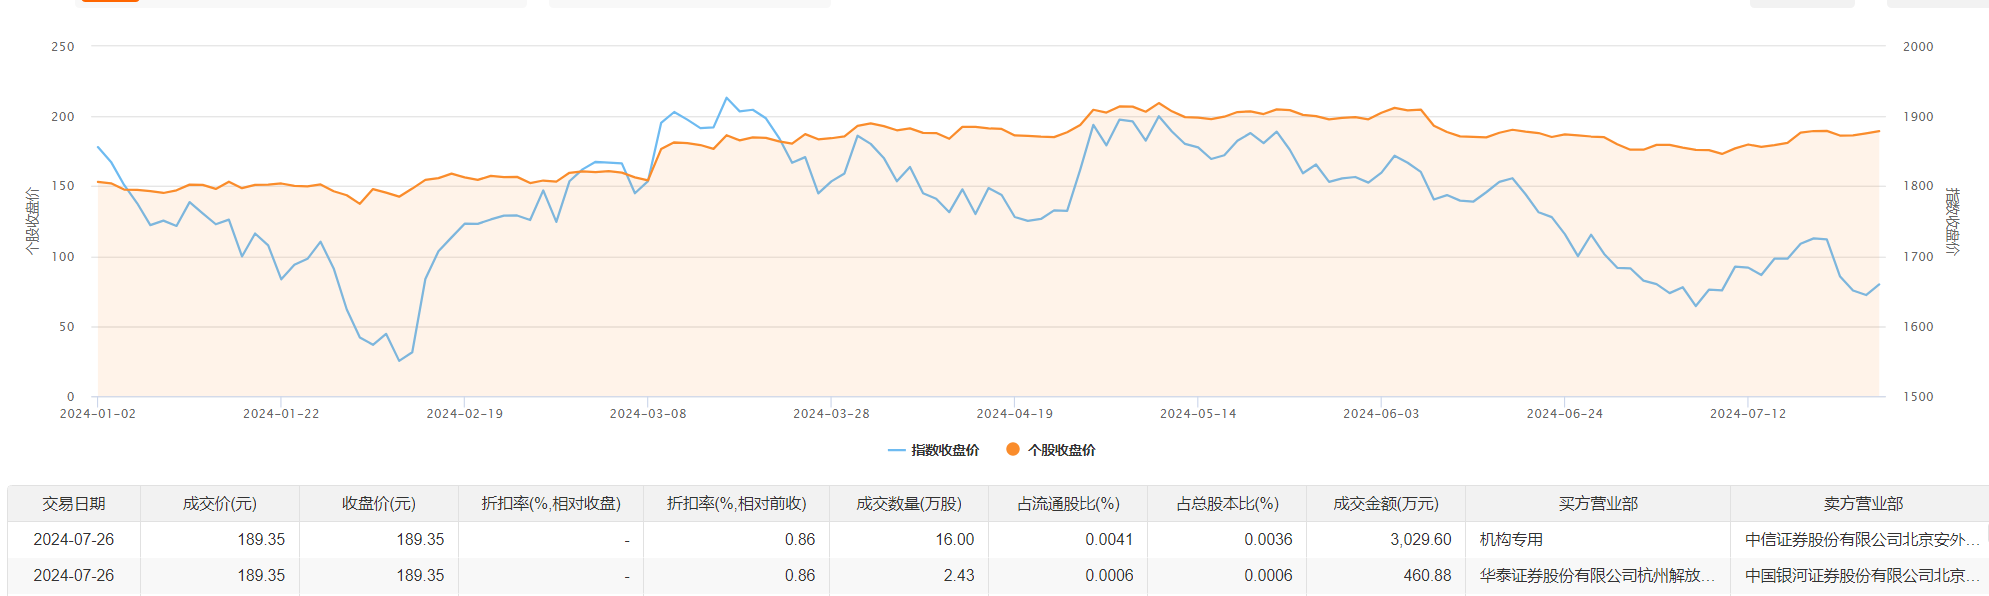The height and width of the screenshot is (596, 1989).
Task: Click x-axis date label 2024-02-19
Action: 465,414
